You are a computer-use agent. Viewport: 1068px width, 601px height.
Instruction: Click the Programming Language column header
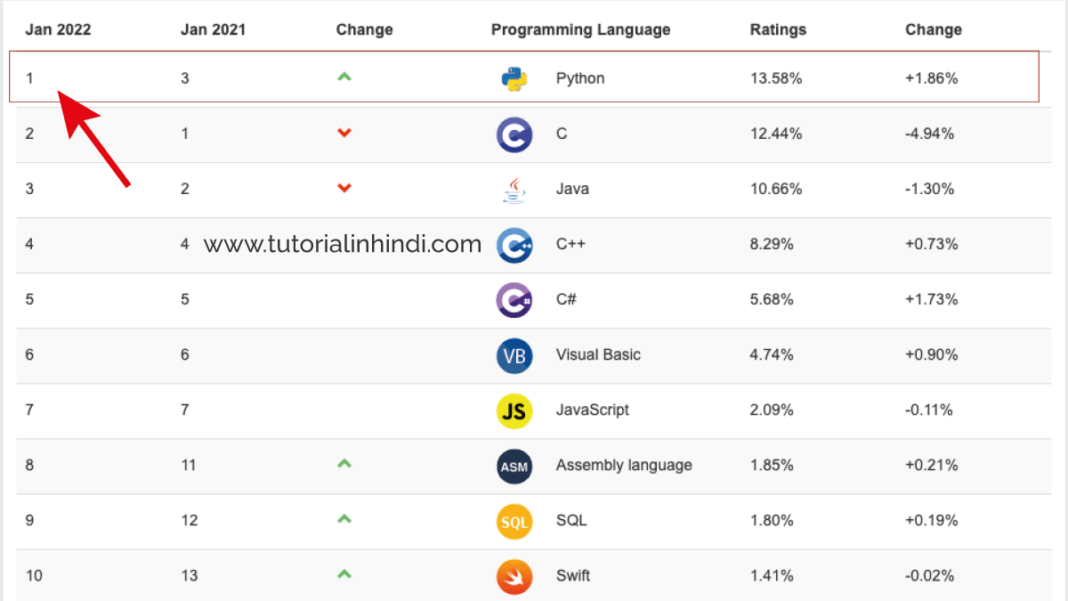[580, 30]
